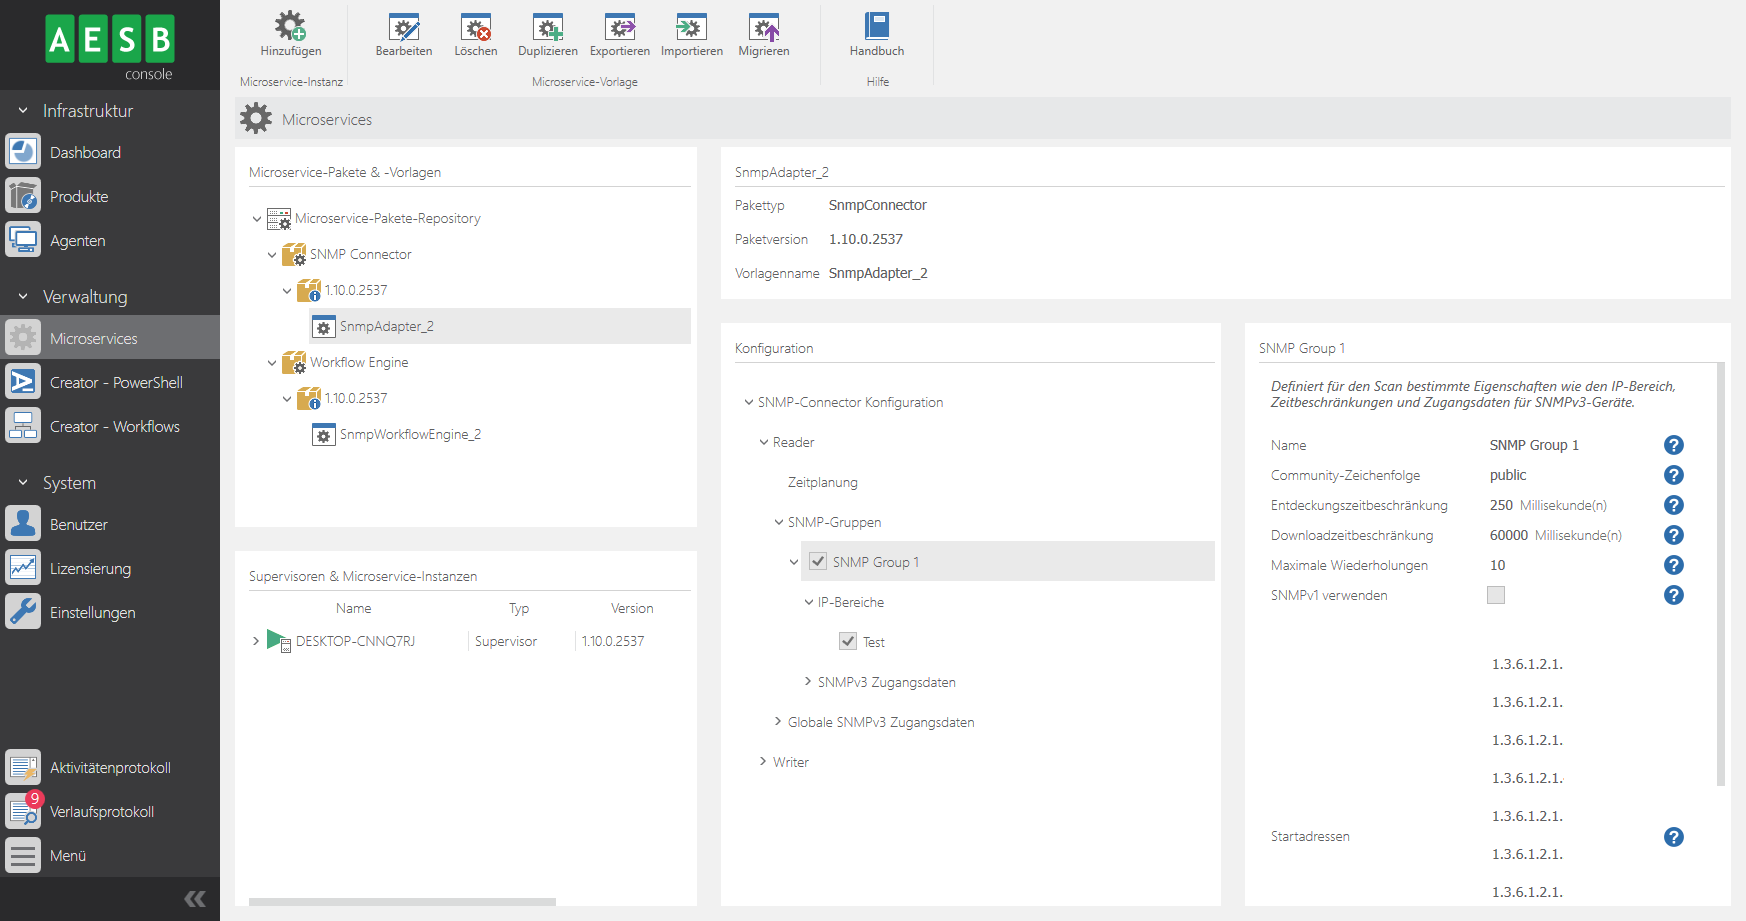Expand the Writer configuration node
Image resolution: width=1746 pixels, height=921 pixels.
pyautogui.click(x=763, y=762)
